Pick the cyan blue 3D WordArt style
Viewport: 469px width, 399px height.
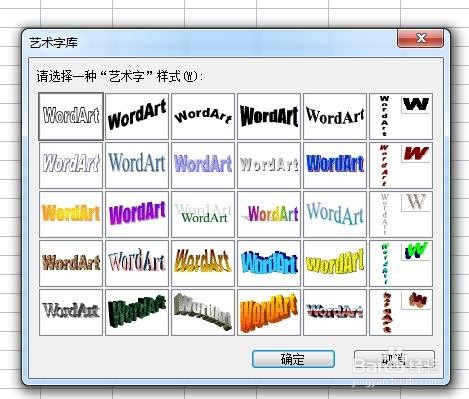point(269,263)
